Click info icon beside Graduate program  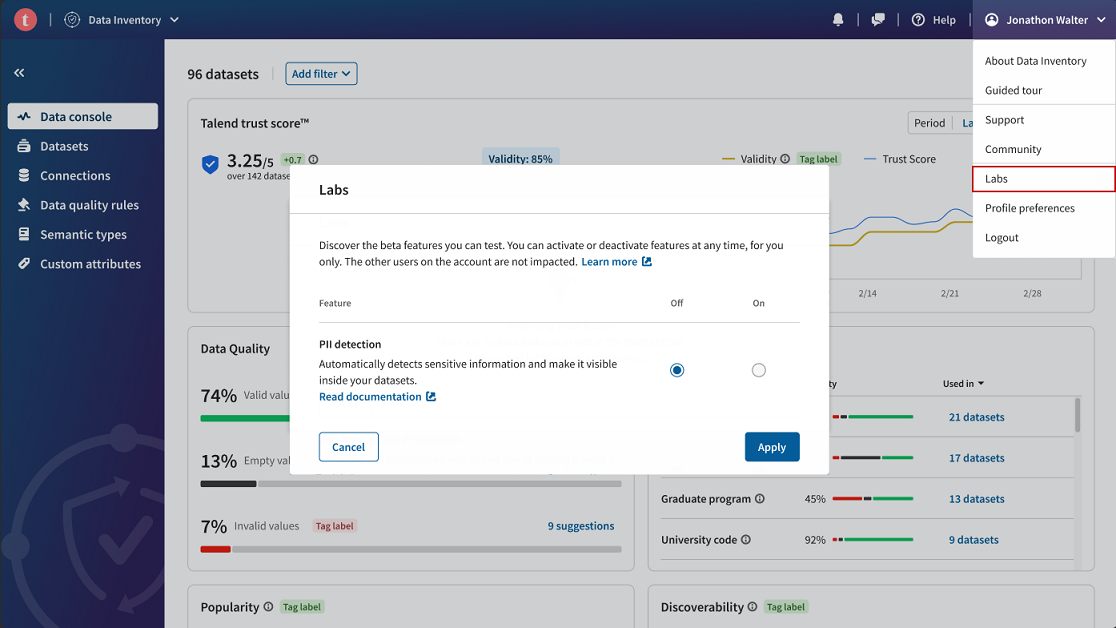click(x=760, y=499)
